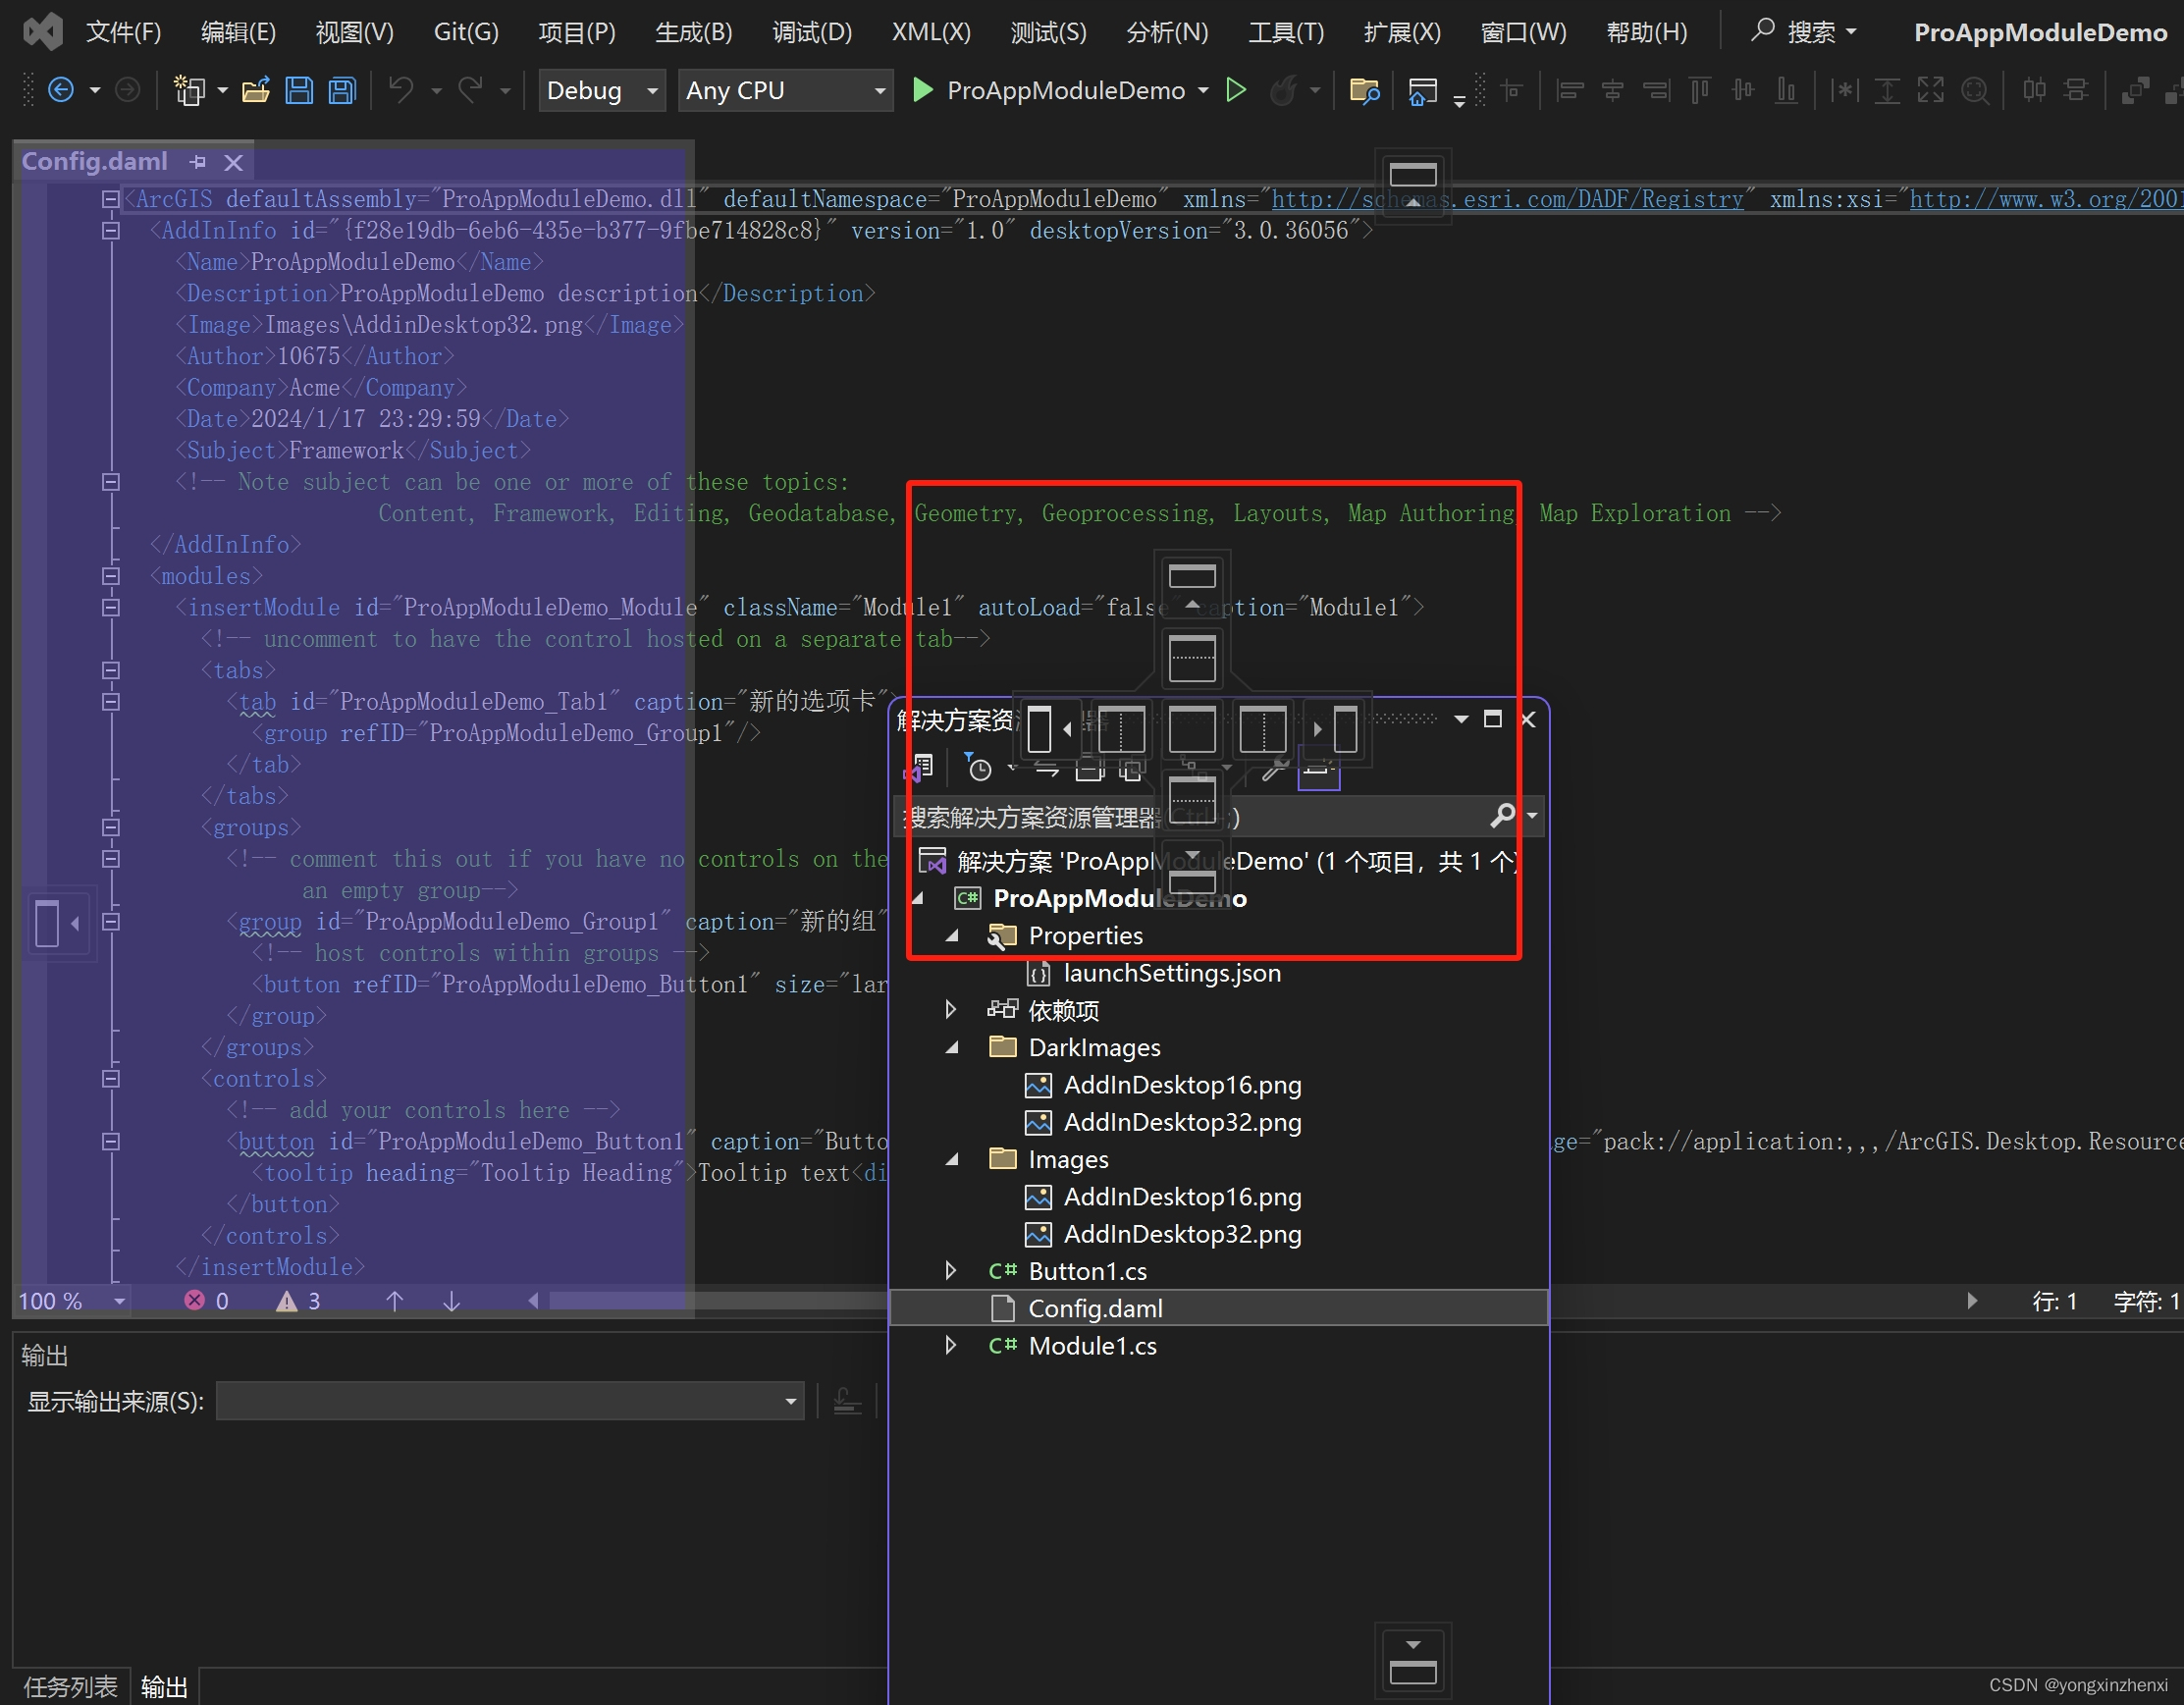Click the center dock target icon

[1192, 729]
